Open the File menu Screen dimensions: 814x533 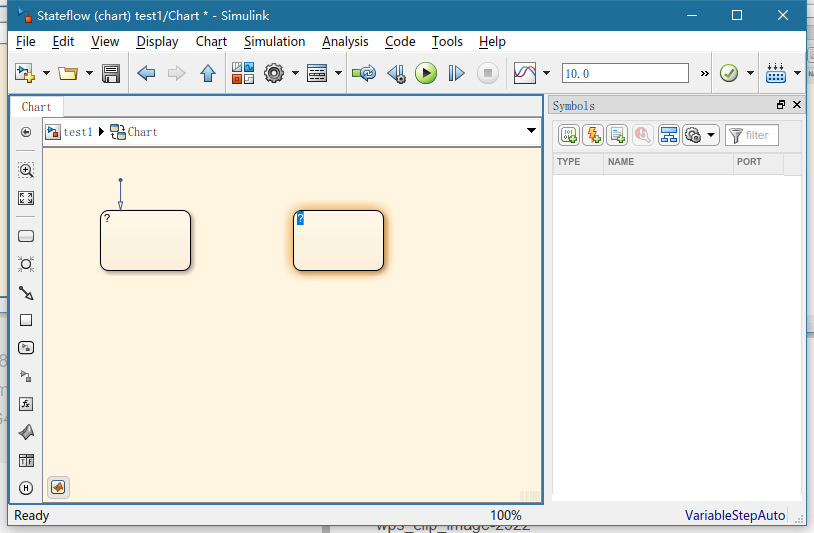point(25,42)
